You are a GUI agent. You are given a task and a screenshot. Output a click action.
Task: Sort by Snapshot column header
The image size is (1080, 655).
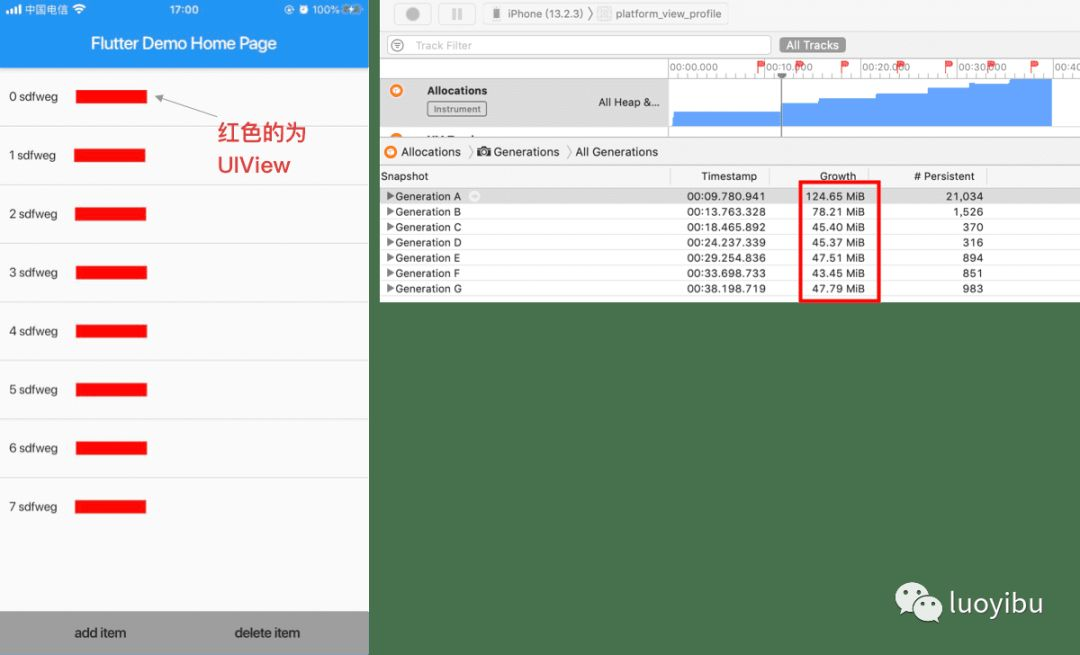[404, 176]
